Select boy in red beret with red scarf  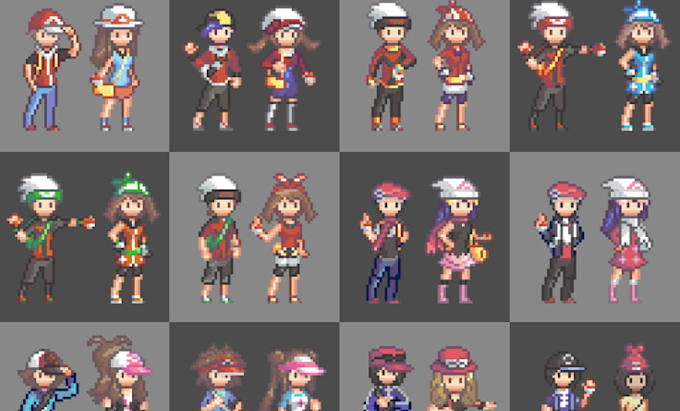click(386, 243)
